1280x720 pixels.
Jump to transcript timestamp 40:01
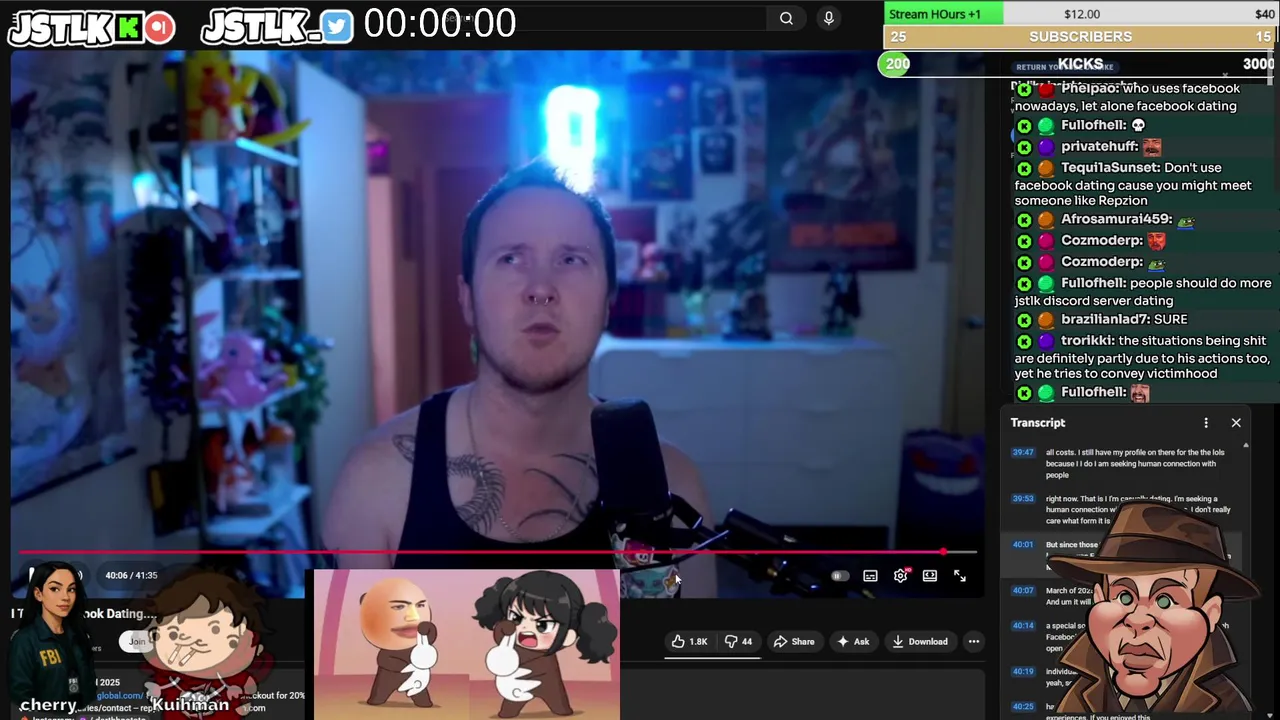tap(1022, 545)
